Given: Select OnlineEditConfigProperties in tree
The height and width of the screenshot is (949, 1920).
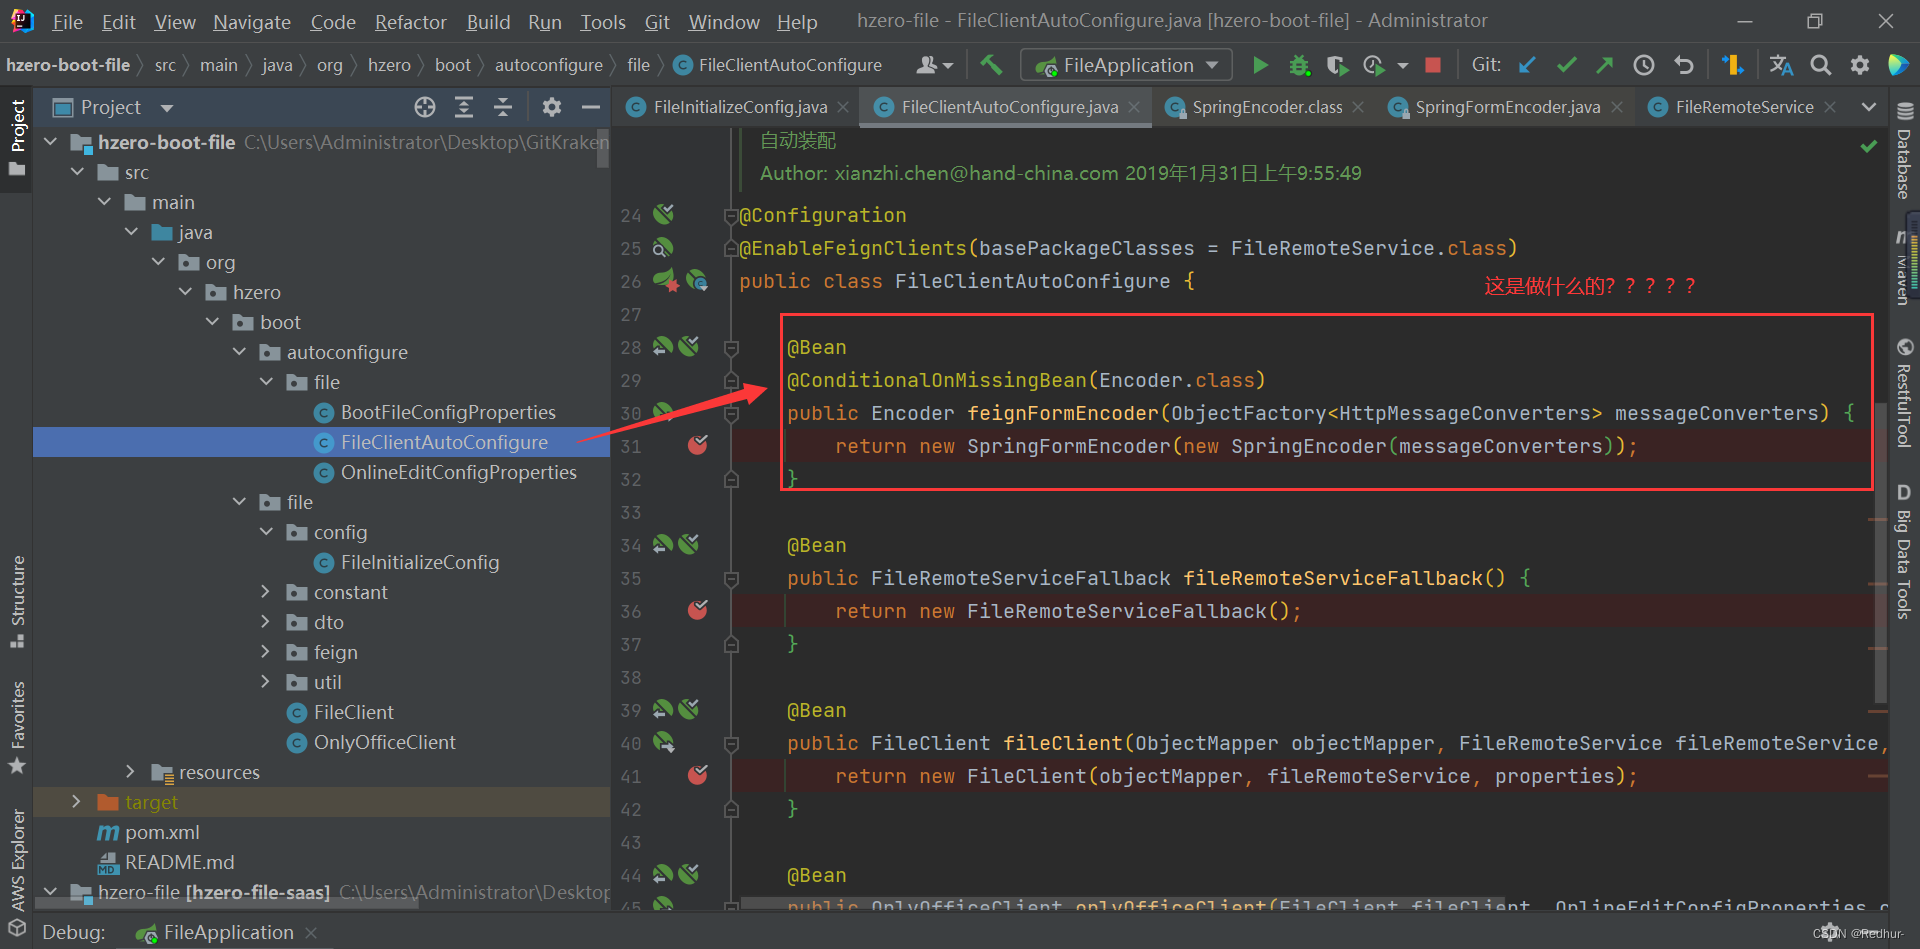Looking at the screenshot, I should [459, 472].
